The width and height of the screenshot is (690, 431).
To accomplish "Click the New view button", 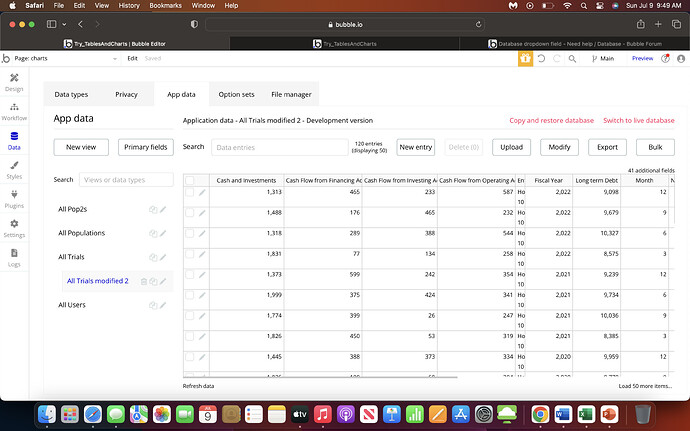I will [81, 147].
